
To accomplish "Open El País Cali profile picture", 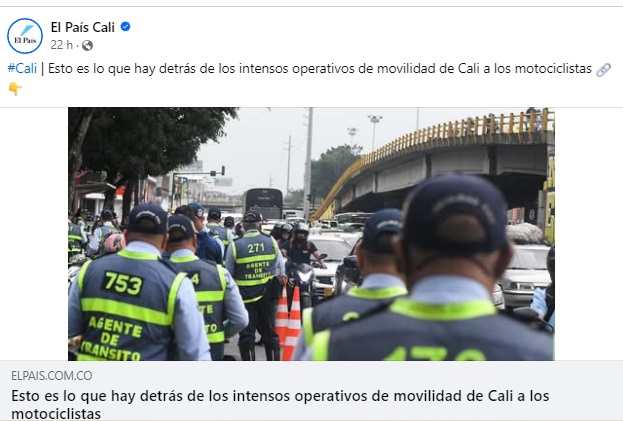I will click(x=25, y=36).
